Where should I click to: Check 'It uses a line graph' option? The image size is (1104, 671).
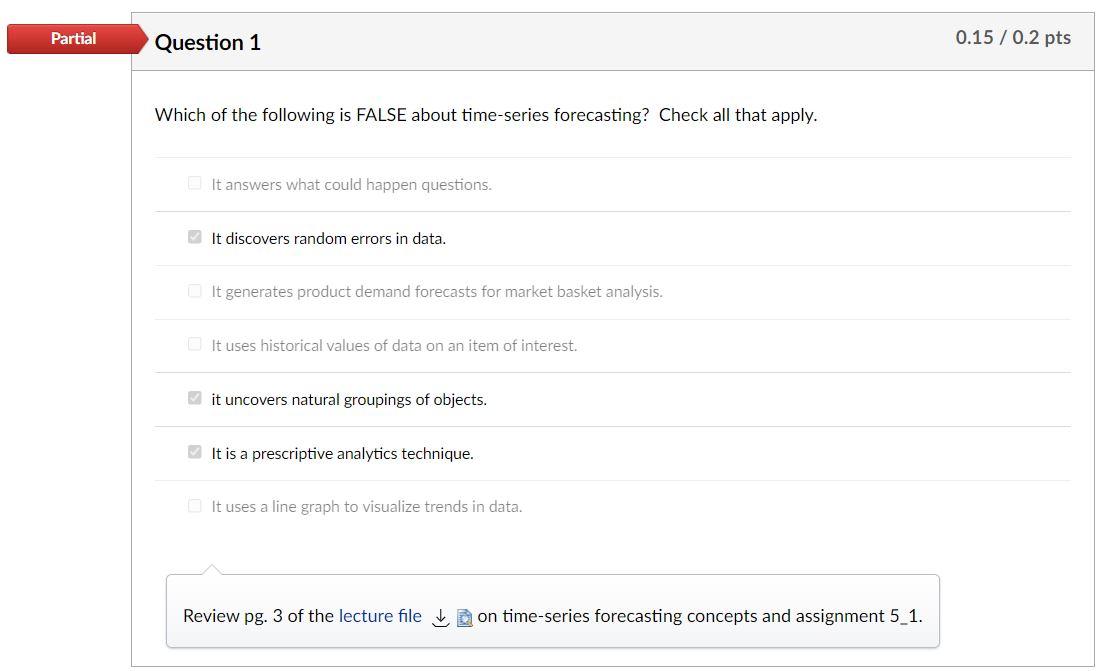pos(194,505)
